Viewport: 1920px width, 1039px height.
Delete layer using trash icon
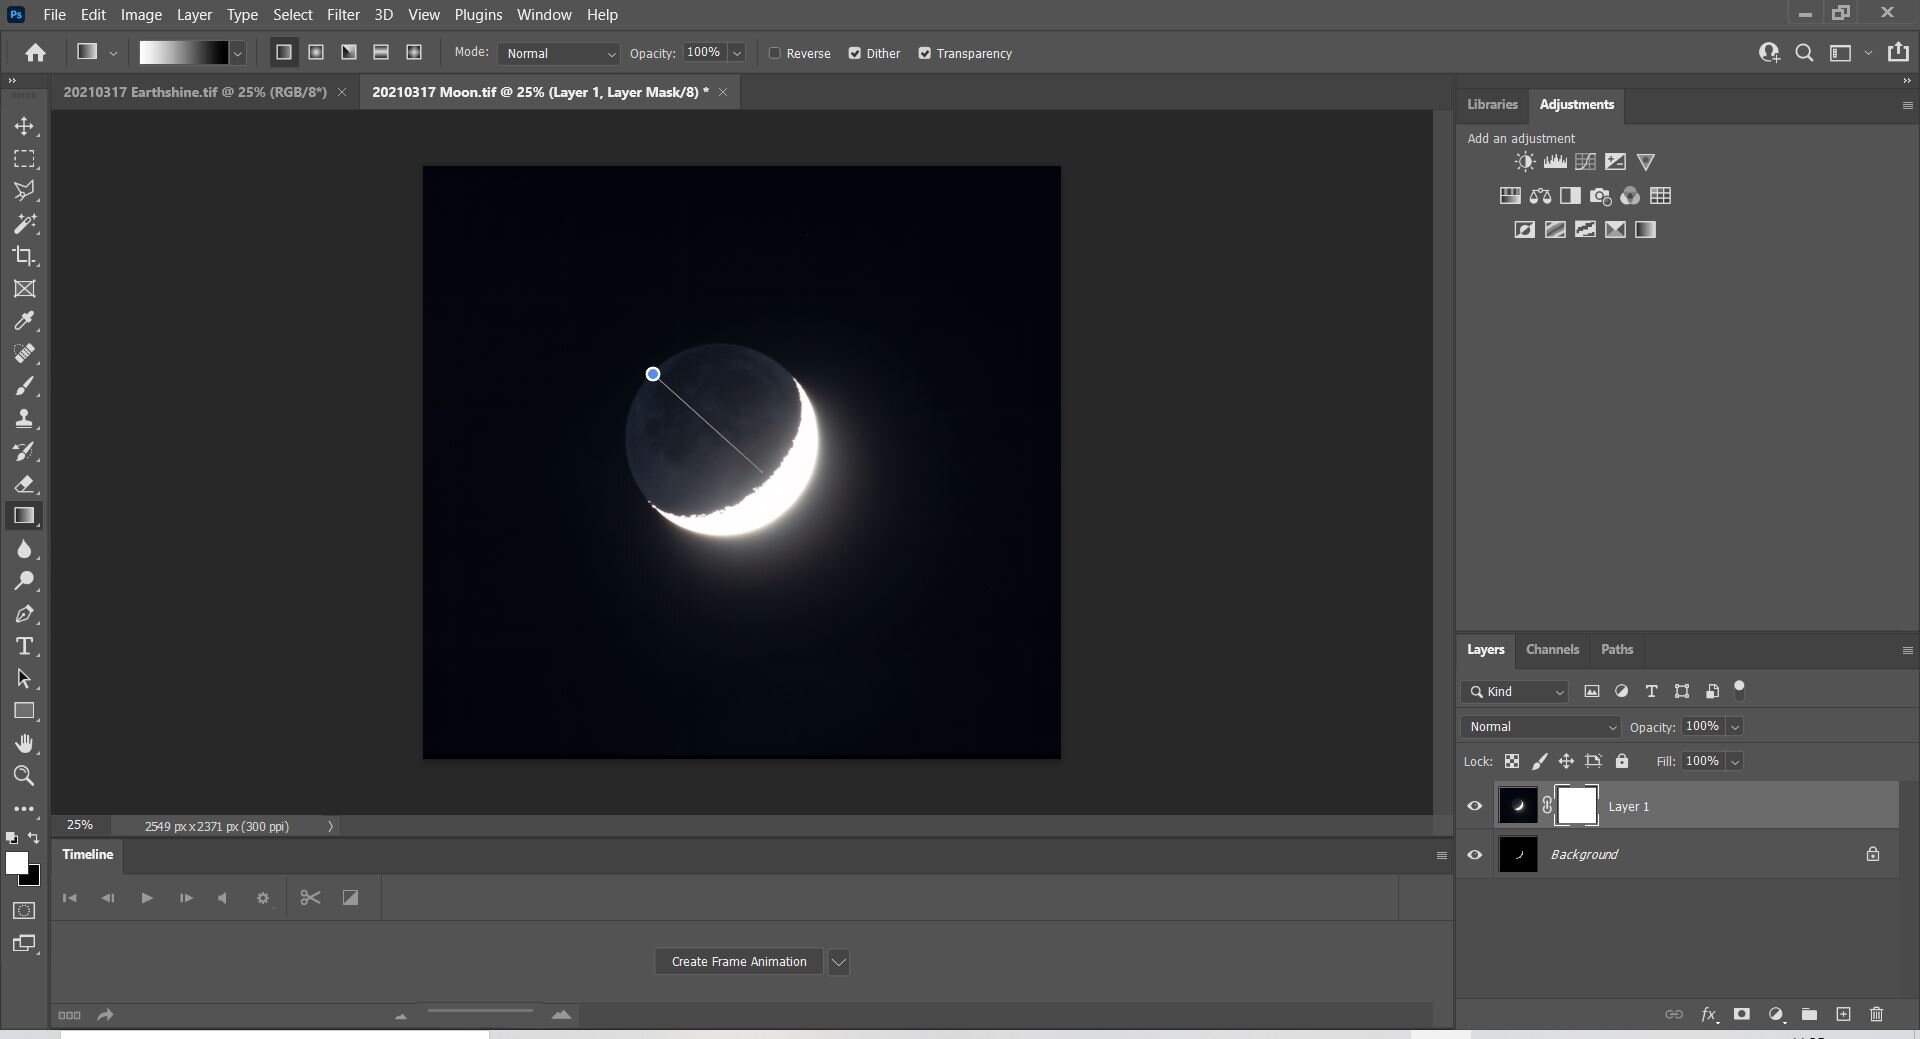point(1876,1015)
